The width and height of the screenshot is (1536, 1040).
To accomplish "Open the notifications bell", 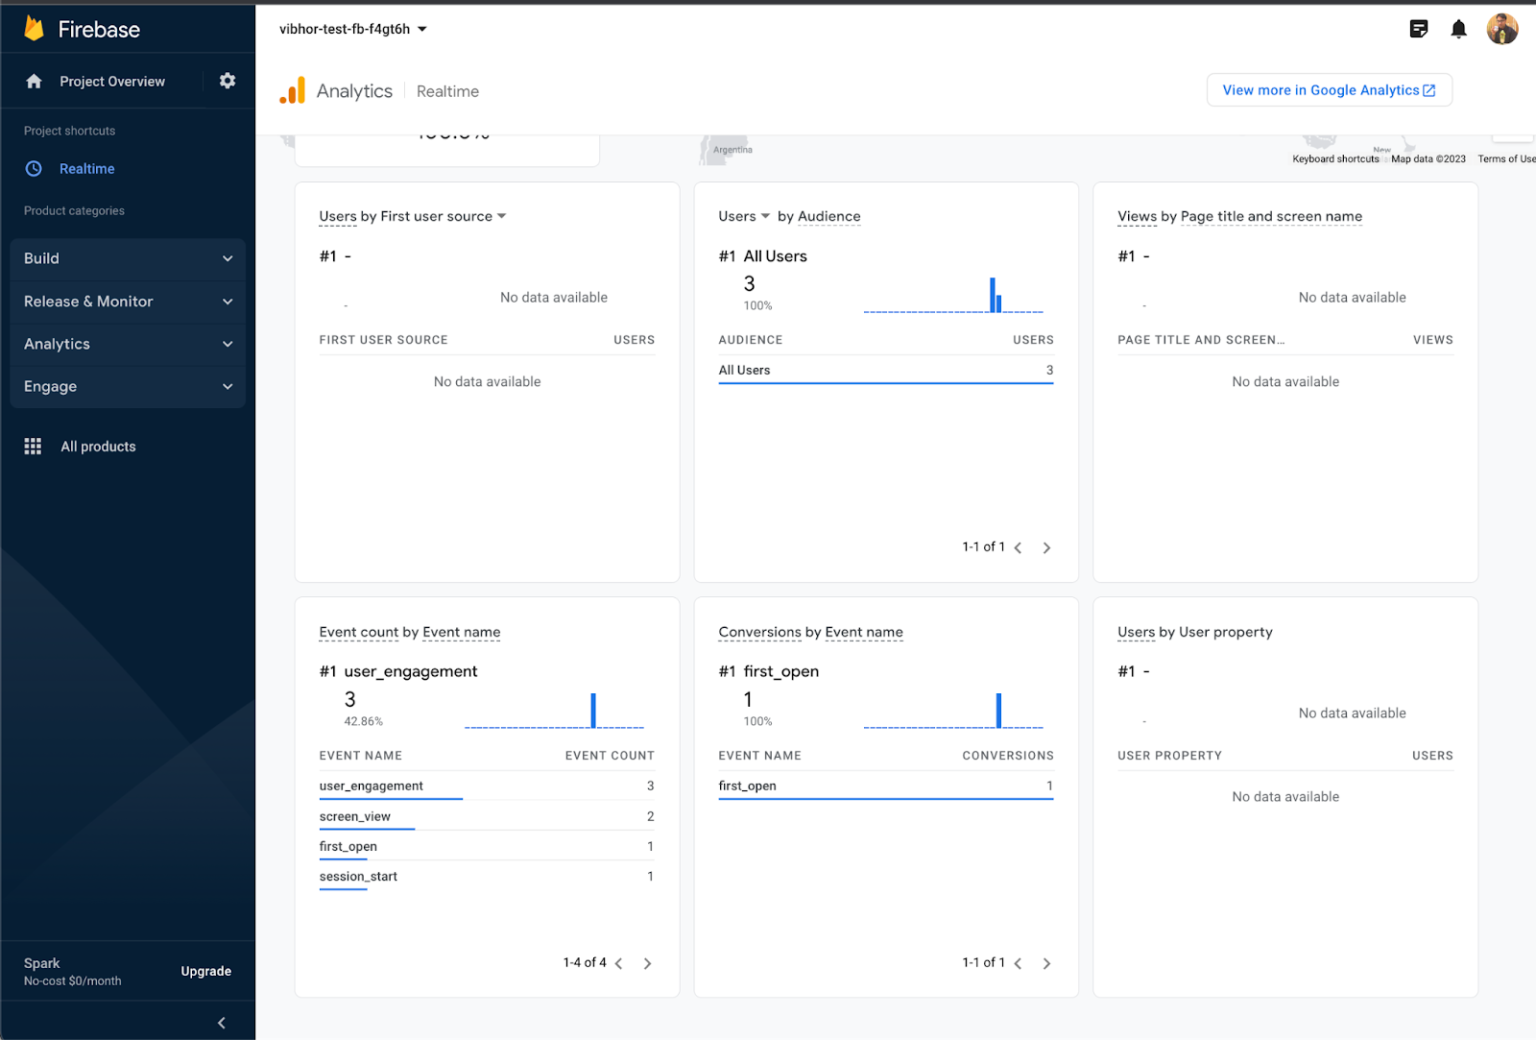I will click(1458, 28).
